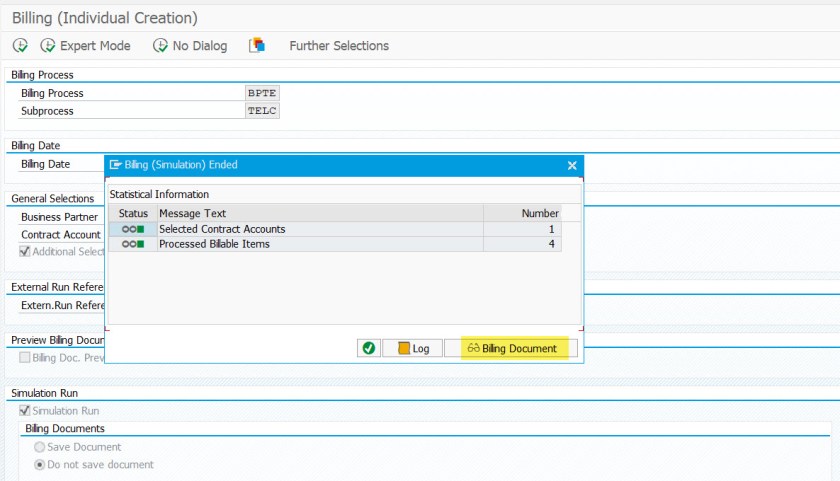Click the number 4 for Processed Billable Items

(551, 244)
